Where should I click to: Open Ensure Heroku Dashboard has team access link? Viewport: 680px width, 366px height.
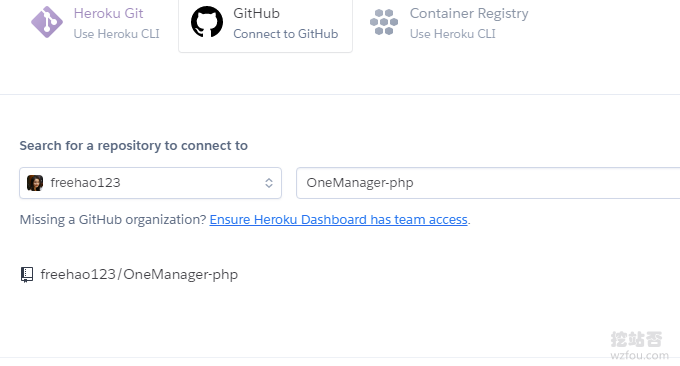pos(338,220)
